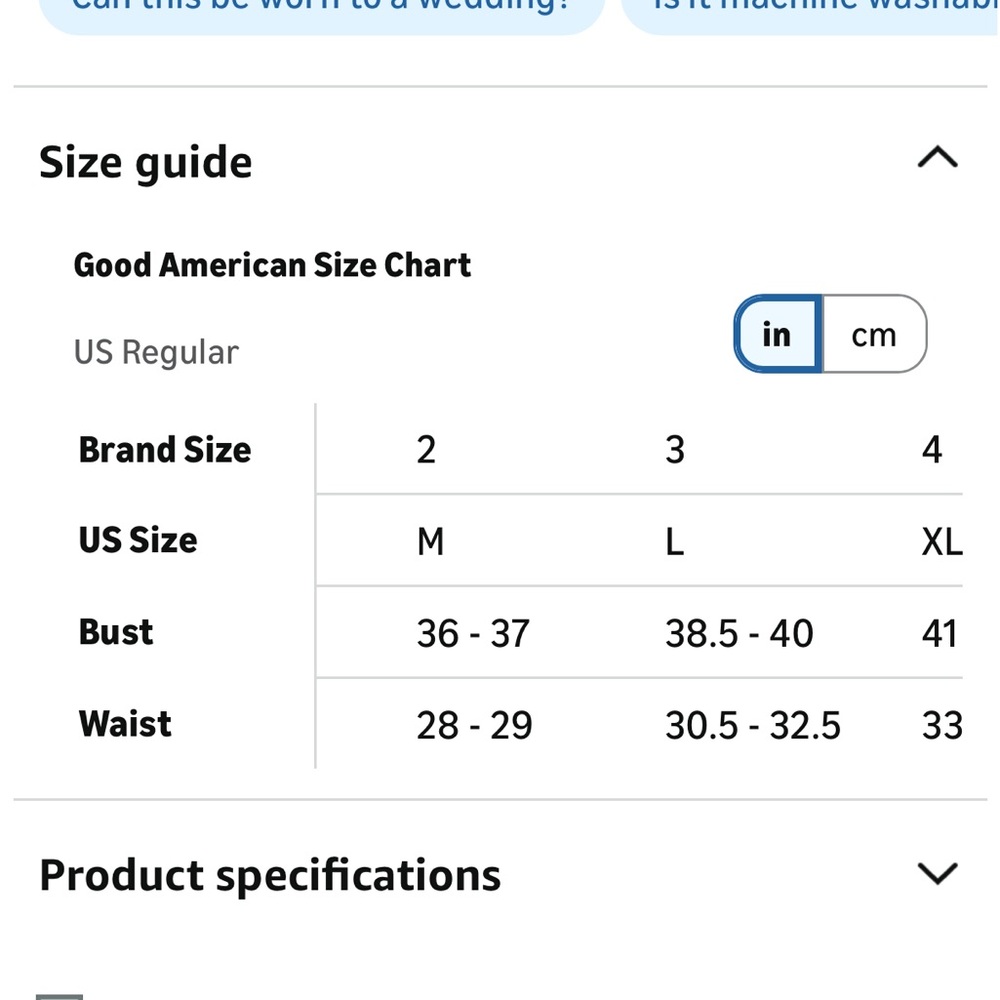Image resolution: width=1000 pixels, height=1000 pixels.
Task: Click the Bust 38.5 - 40 measurement
Action: coord(739,633)
